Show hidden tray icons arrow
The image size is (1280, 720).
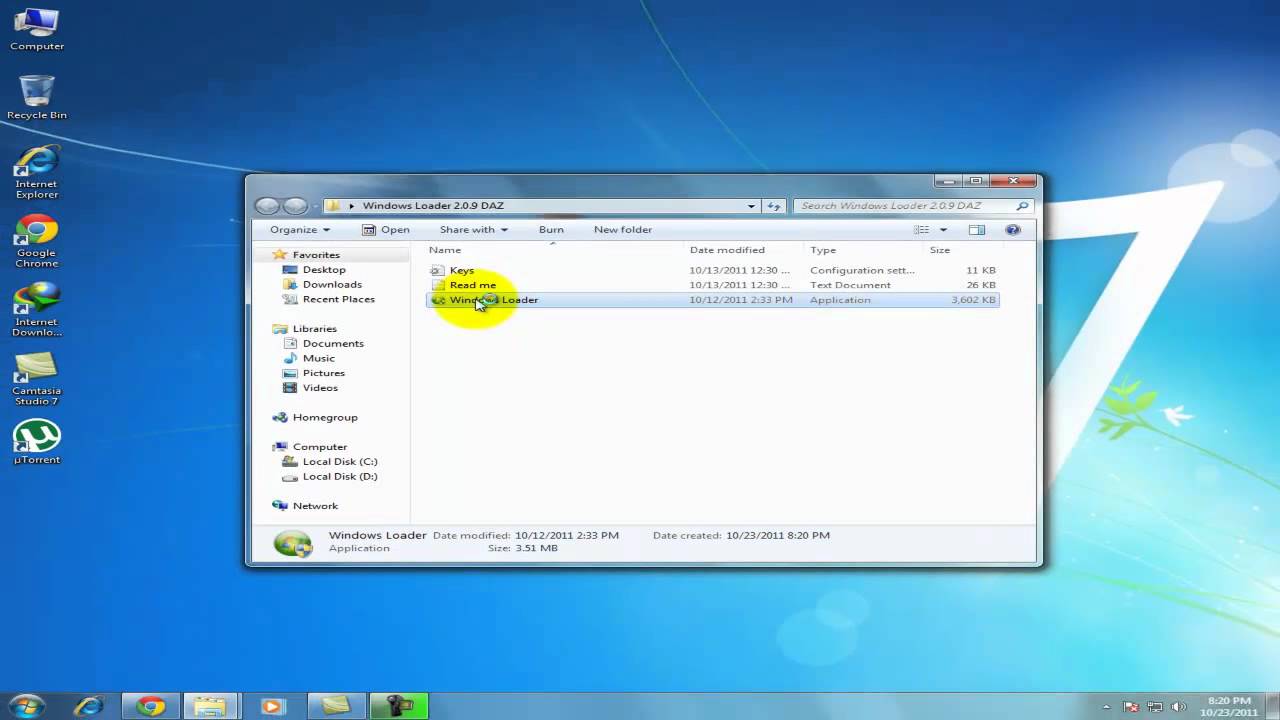click(x=1106, y=707)
